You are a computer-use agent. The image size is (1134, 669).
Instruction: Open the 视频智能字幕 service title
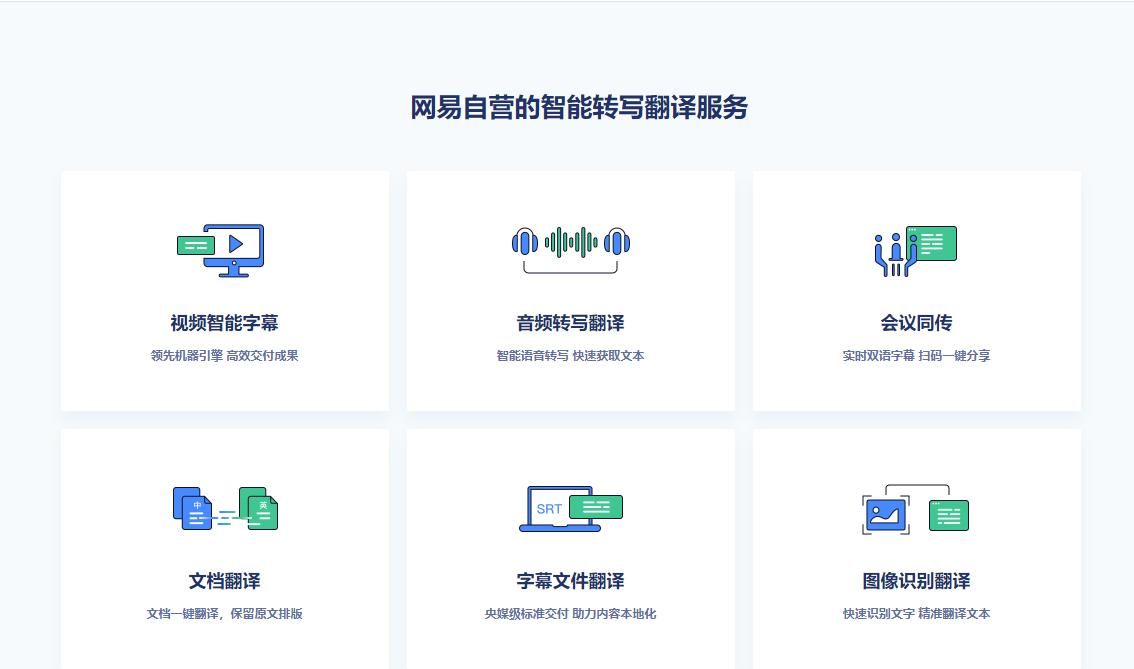click(224, 323)
